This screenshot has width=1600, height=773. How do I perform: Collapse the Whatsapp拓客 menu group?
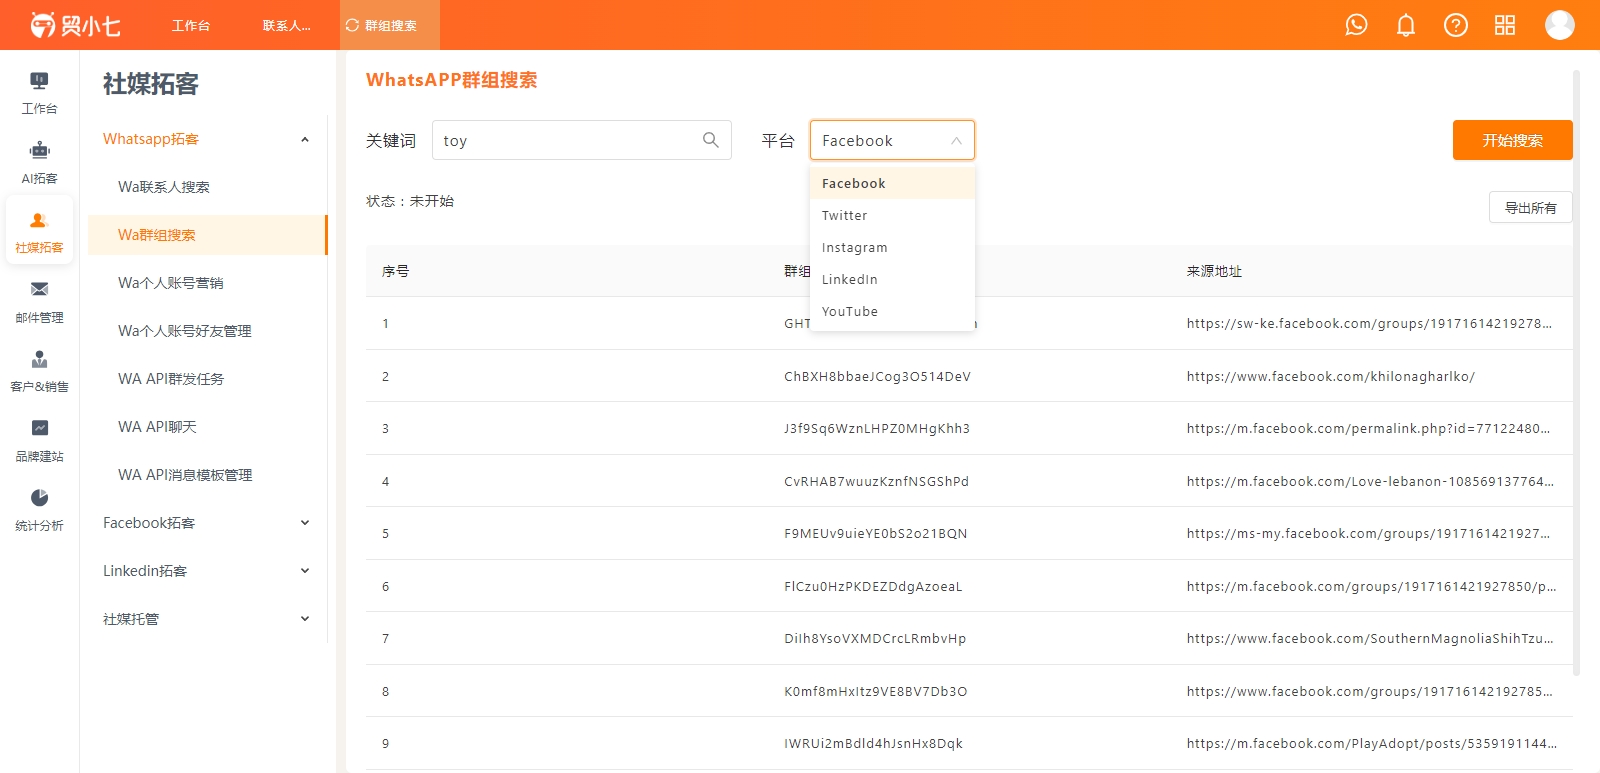305,139
